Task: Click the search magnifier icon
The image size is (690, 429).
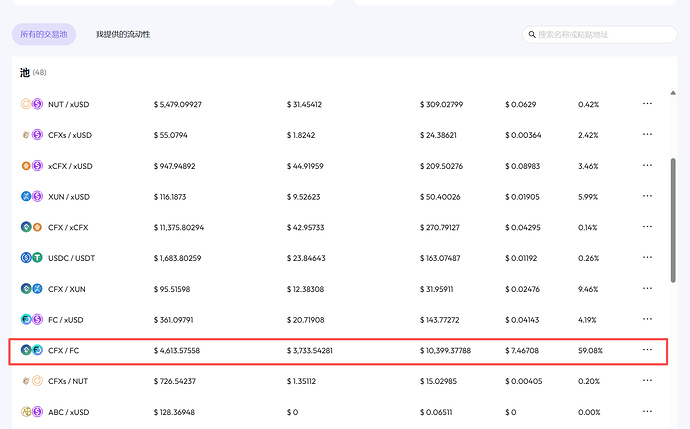Action: pos(532,34)
